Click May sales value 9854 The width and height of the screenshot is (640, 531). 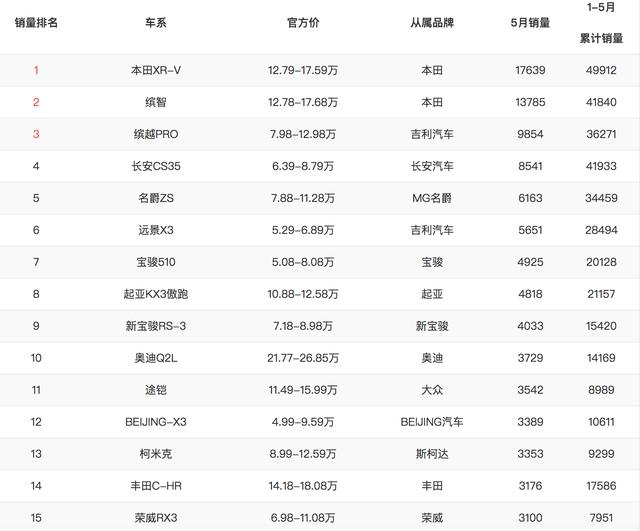click(530, 134)
